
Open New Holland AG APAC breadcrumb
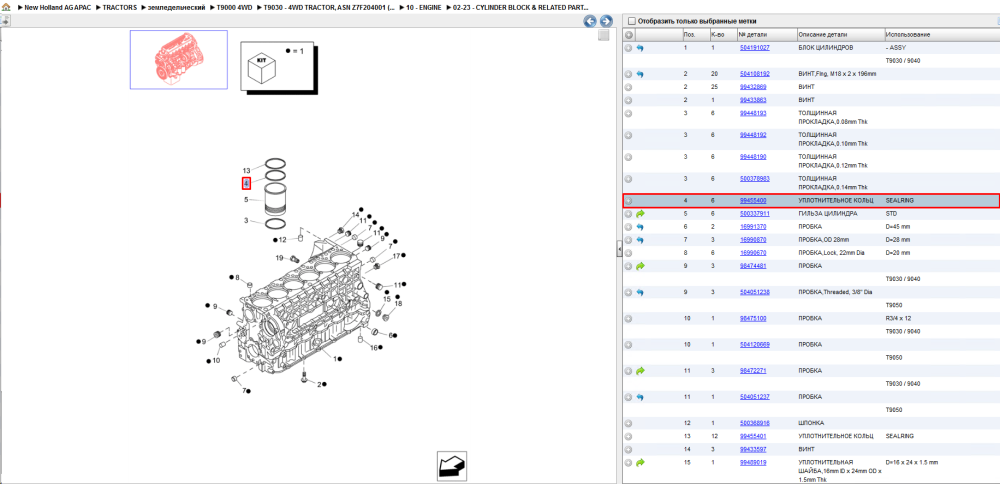coord(57,7)
